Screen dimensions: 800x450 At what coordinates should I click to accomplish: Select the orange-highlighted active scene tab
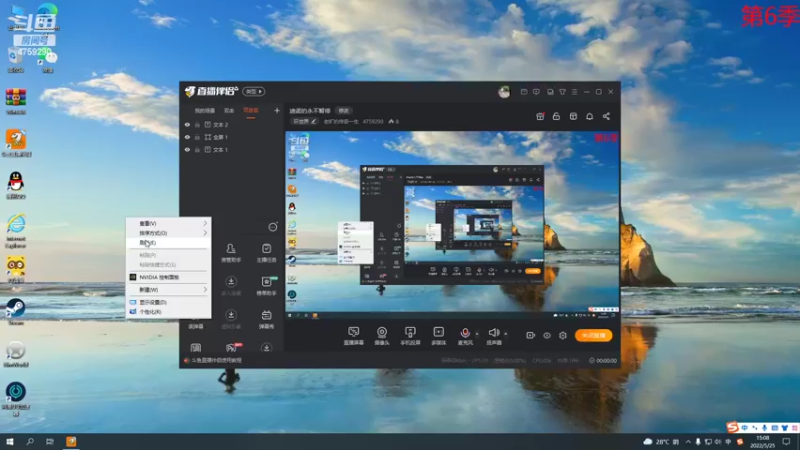coord(251,111)
